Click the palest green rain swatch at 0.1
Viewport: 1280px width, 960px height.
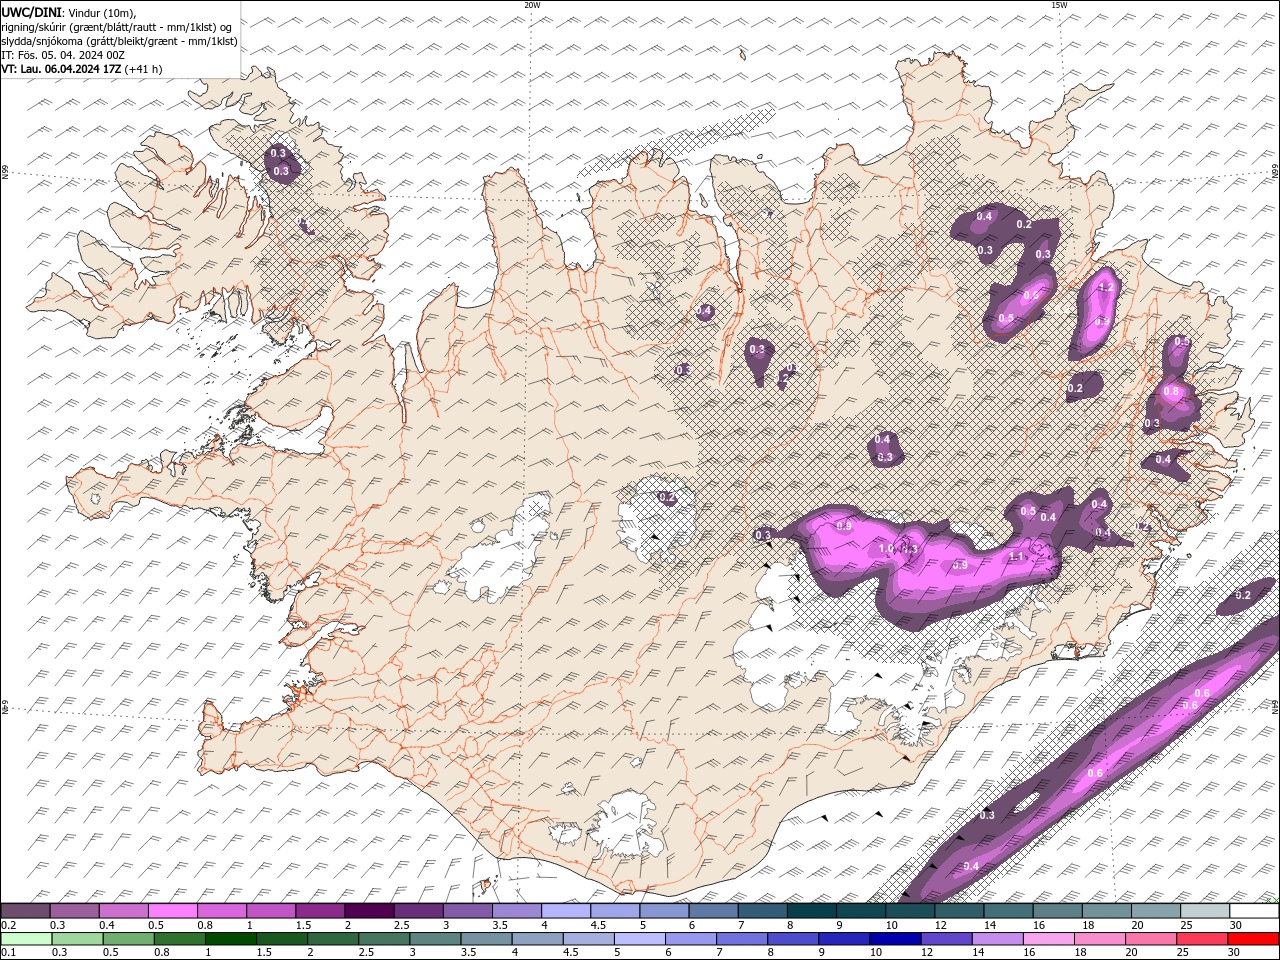(x=25, y=939)
